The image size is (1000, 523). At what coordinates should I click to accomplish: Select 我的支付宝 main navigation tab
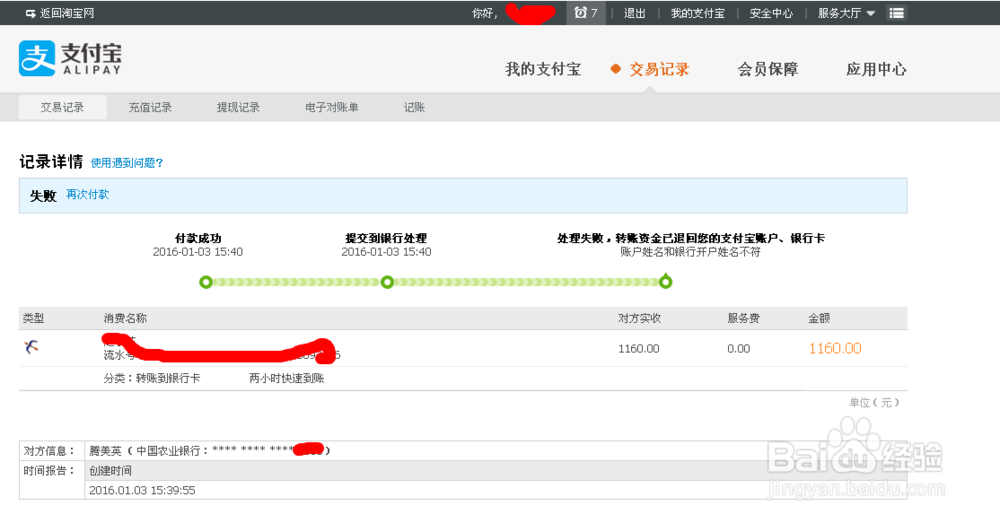[x=543, y=69]
